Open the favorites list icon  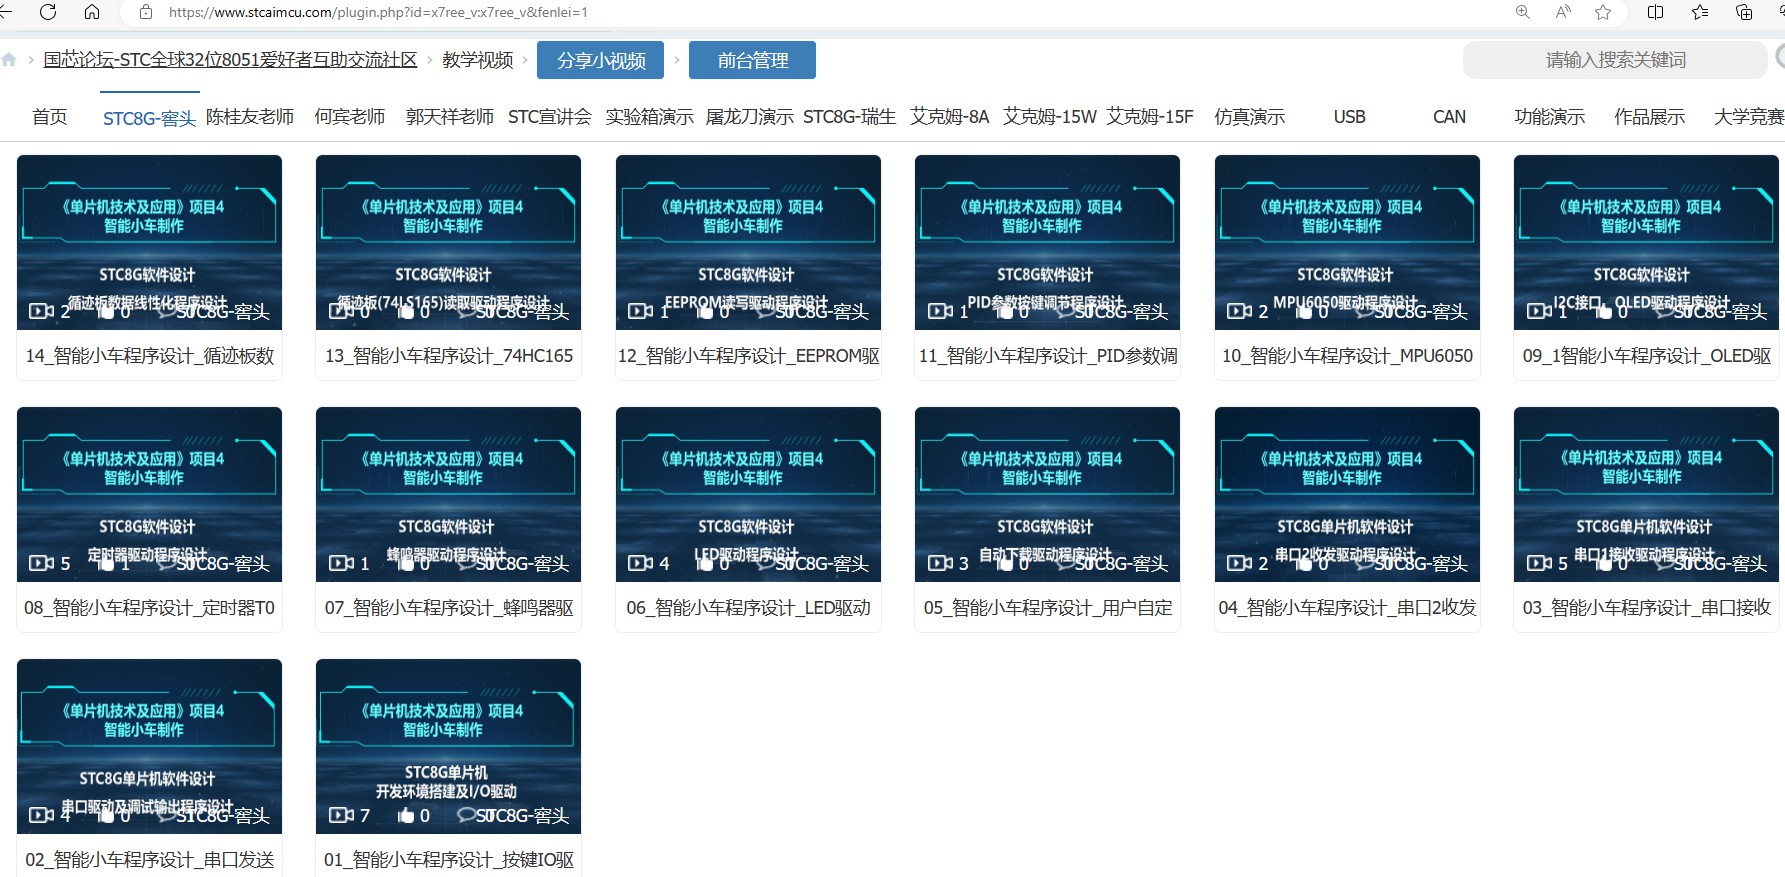(x=1700, y=12)
